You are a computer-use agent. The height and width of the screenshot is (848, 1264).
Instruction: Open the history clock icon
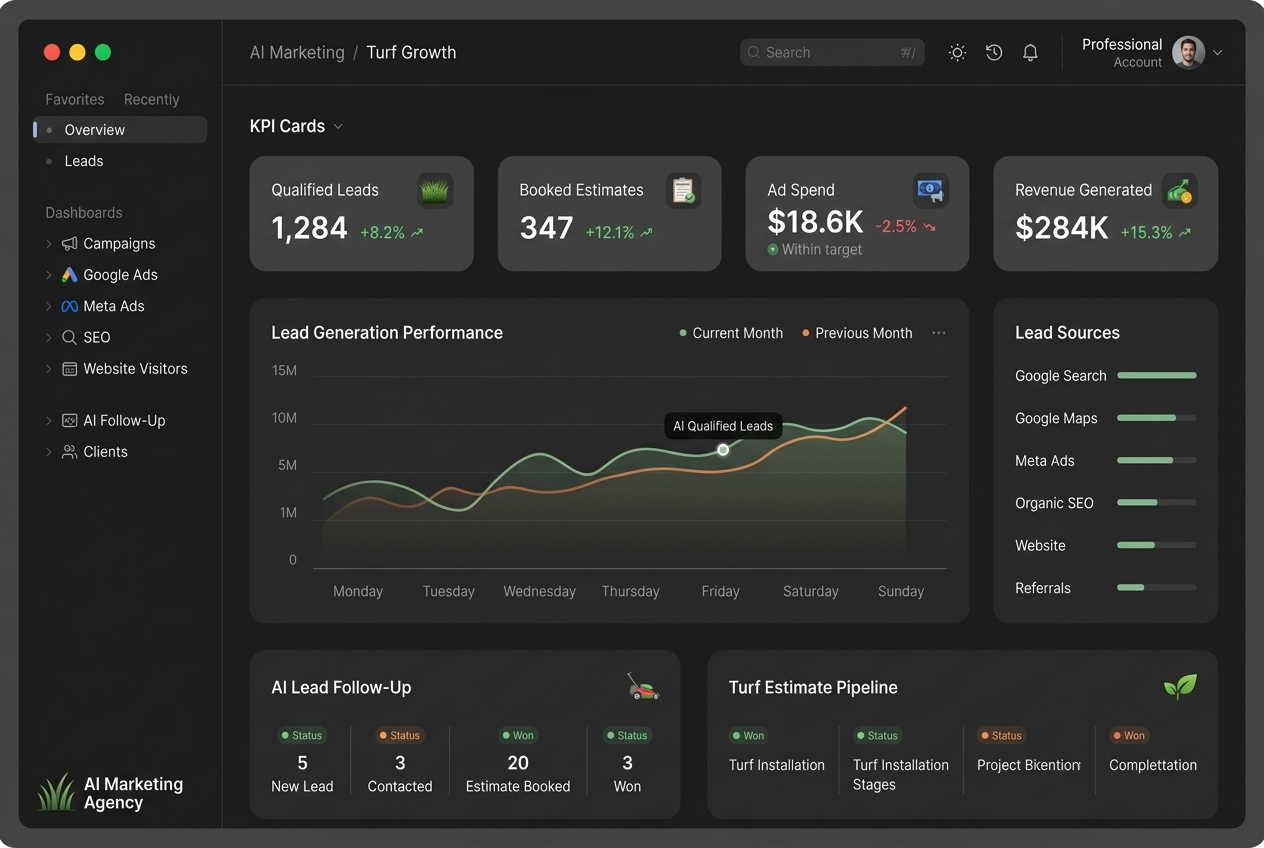coord(994,53)
